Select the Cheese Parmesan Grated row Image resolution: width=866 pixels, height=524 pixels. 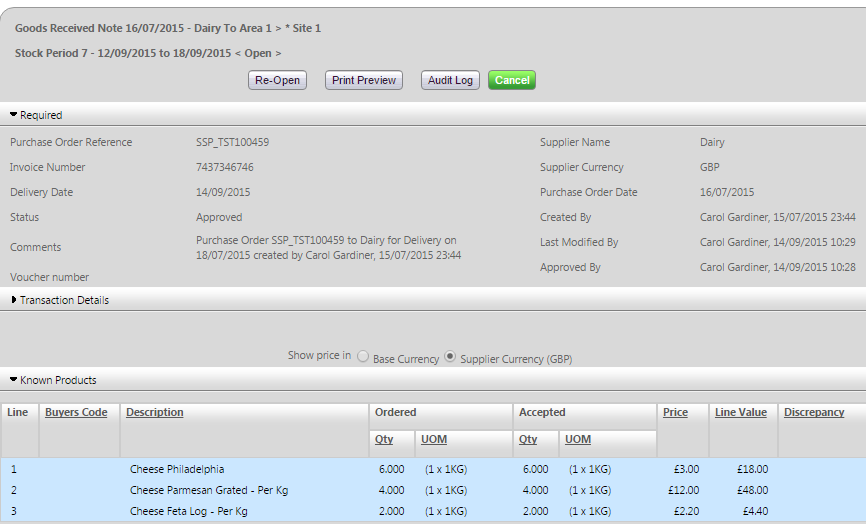point(194,490)
